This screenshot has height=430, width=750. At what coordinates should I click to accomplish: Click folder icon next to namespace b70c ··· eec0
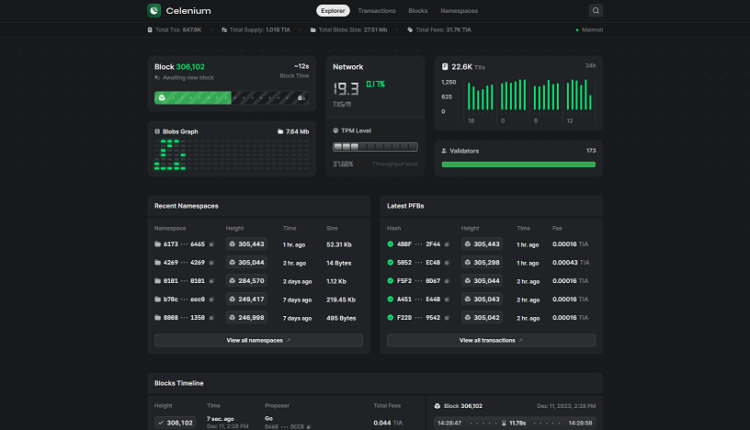pos(157,299)
